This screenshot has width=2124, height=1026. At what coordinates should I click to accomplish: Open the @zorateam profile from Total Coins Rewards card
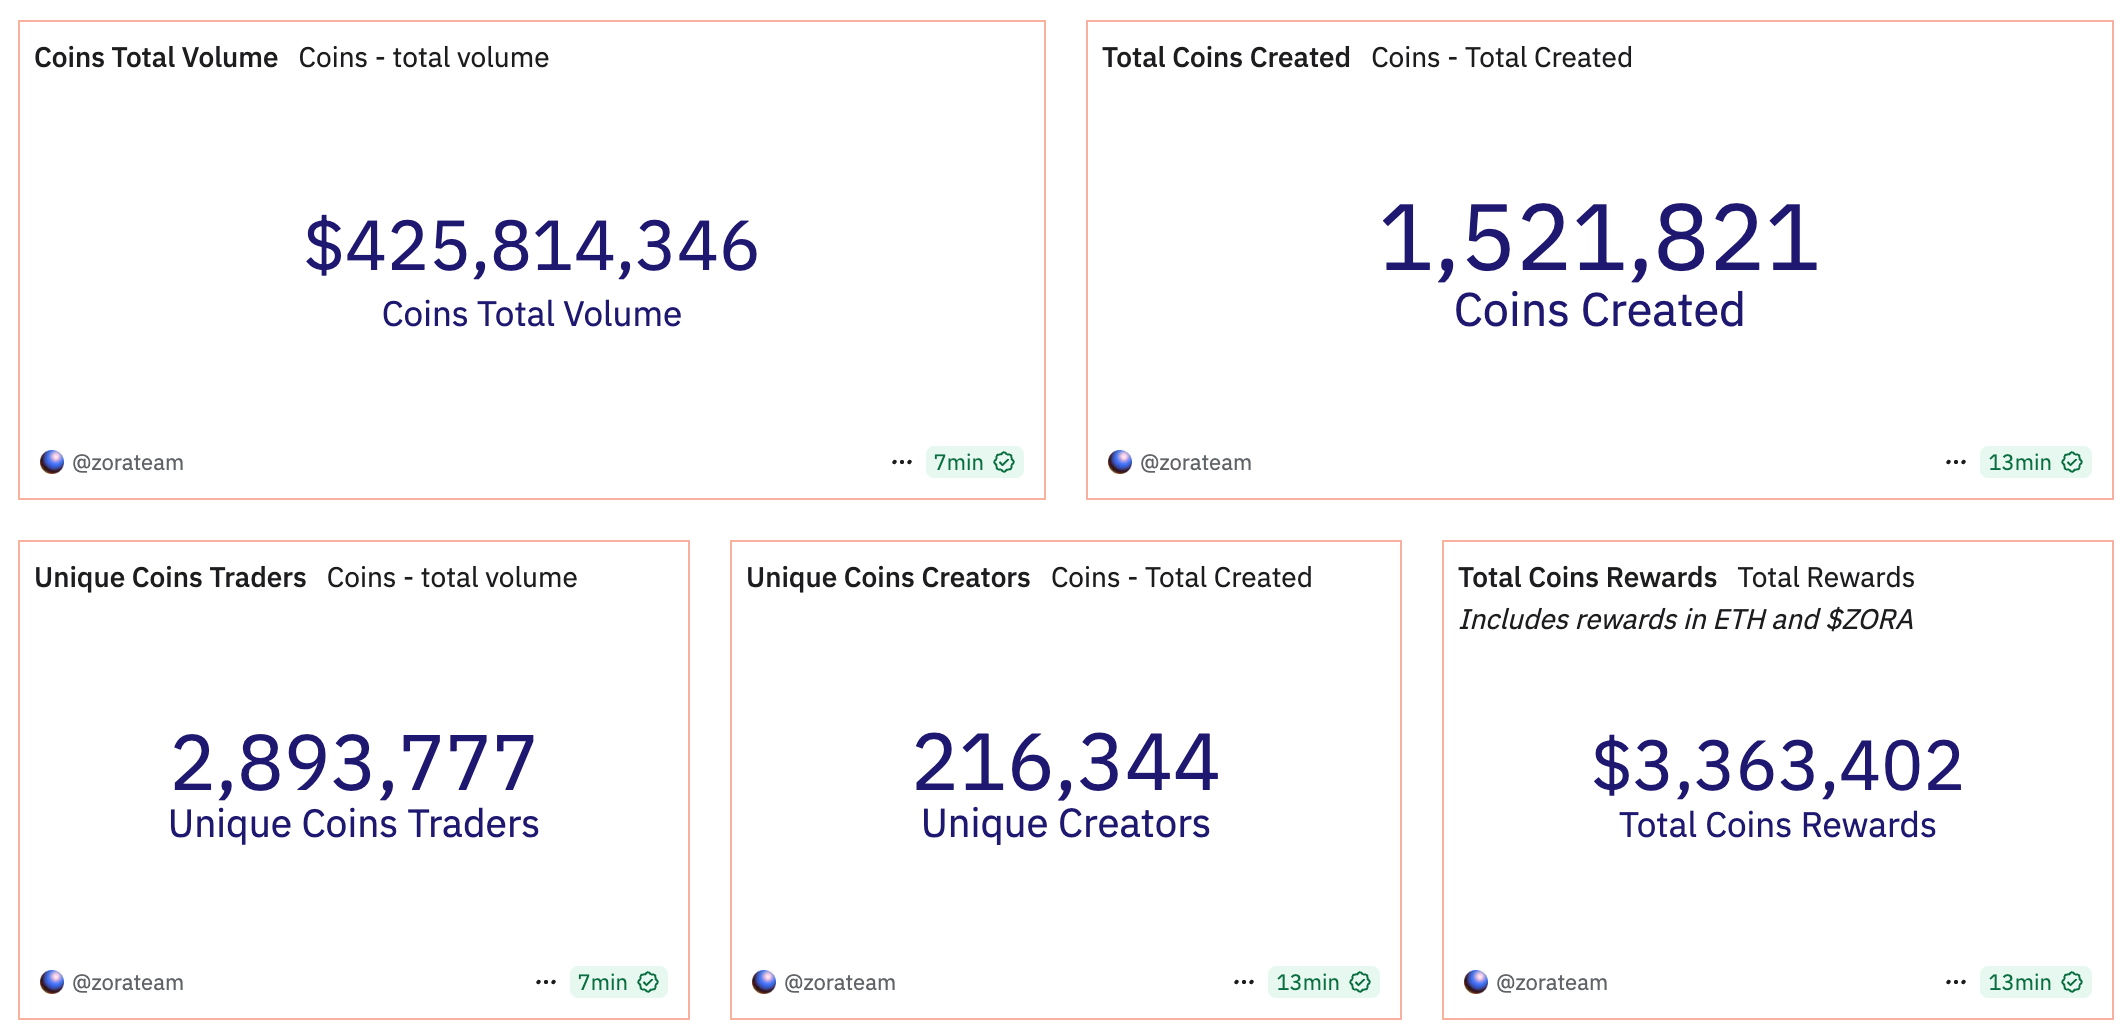tap(1552, 982)
